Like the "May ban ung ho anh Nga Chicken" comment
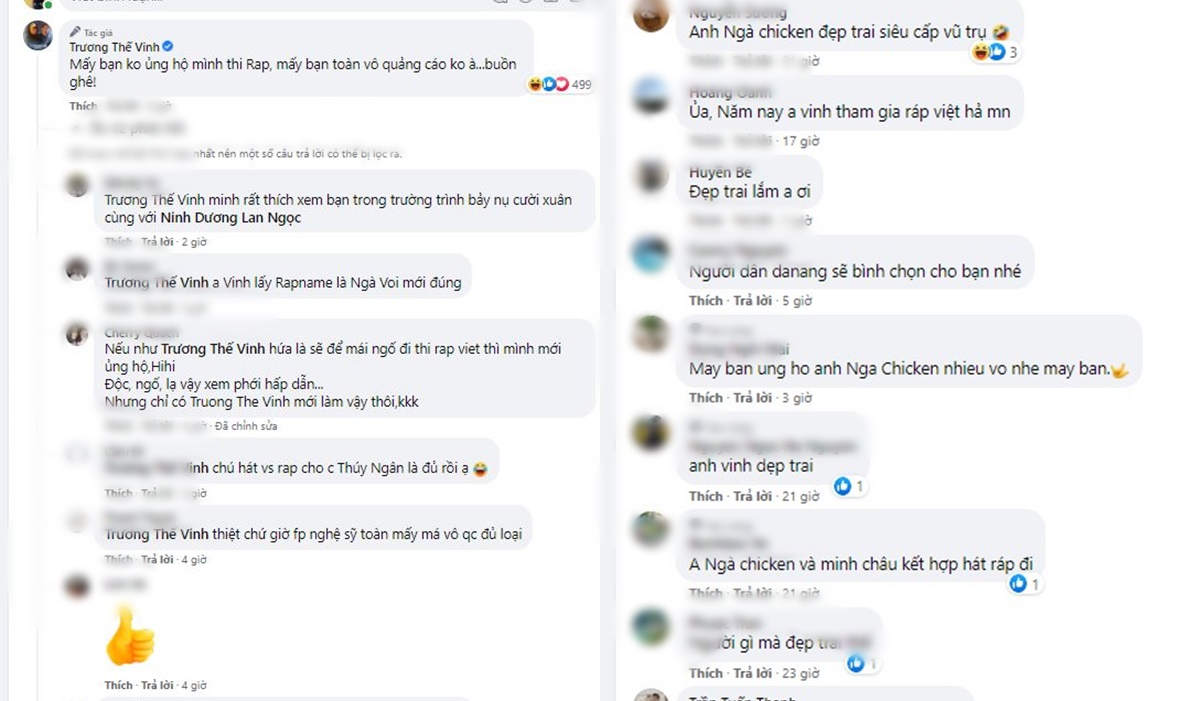 tap(706, 397)
